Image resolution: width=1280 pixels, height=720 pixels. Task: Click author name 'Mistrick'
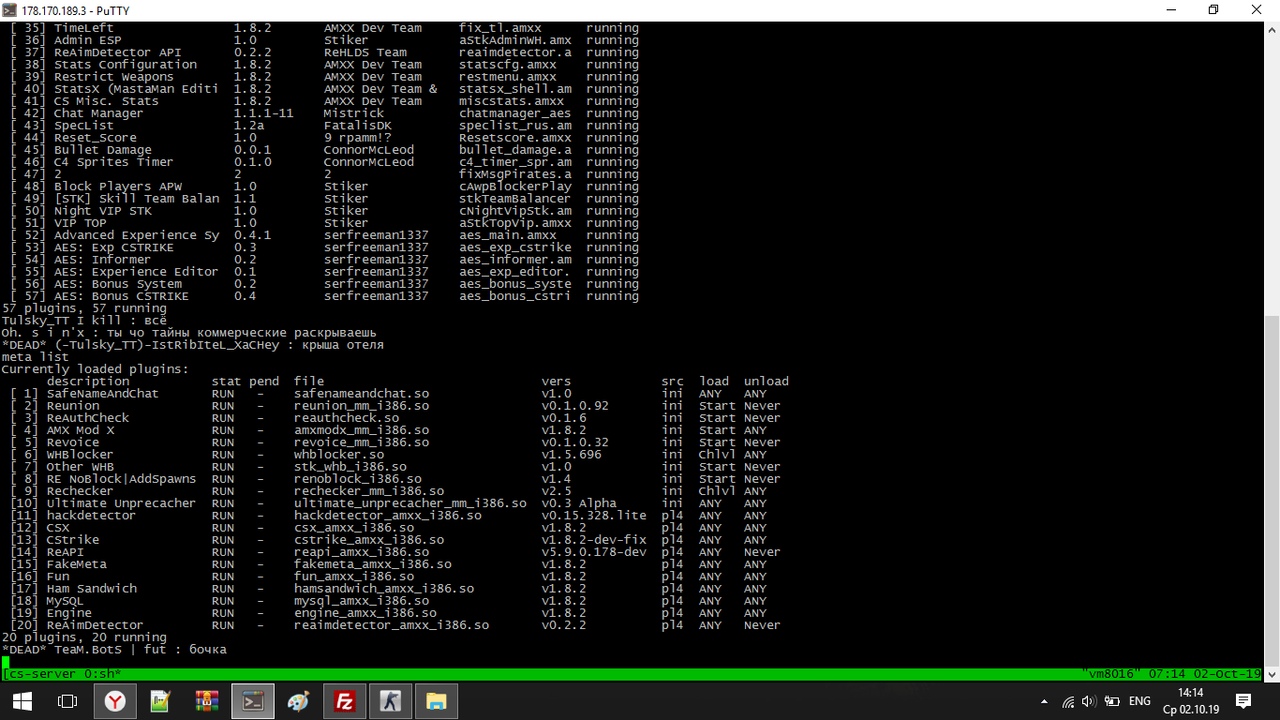(x=354, y=113)
